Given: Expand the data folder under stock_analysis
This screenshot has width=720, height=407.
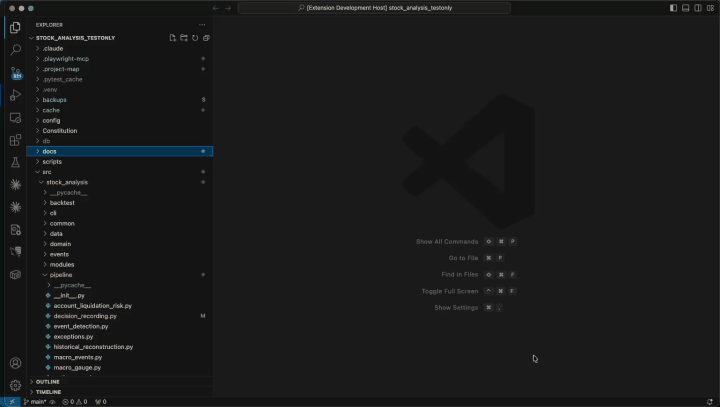Looking at the screenshot, I should coord(119,233).
